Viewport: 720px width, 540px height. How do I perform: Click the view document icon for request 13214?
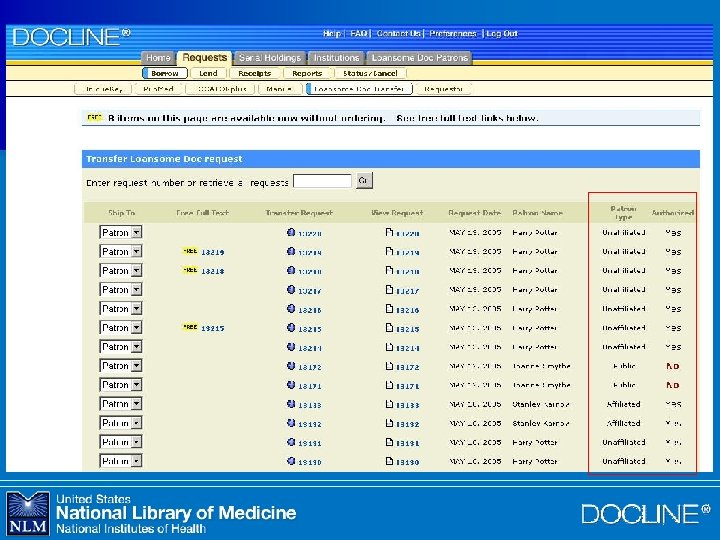pyautogui.click(x=389, y=347)
